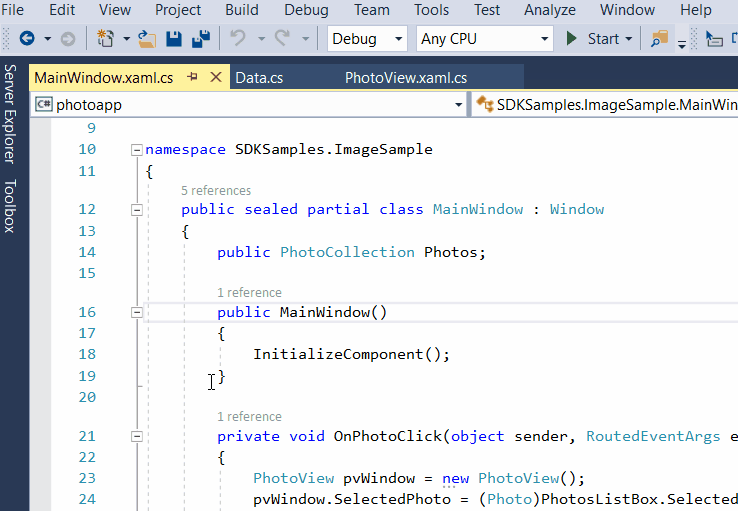Open the Analyze menu
Screen dimensions: 738x511
550,9
